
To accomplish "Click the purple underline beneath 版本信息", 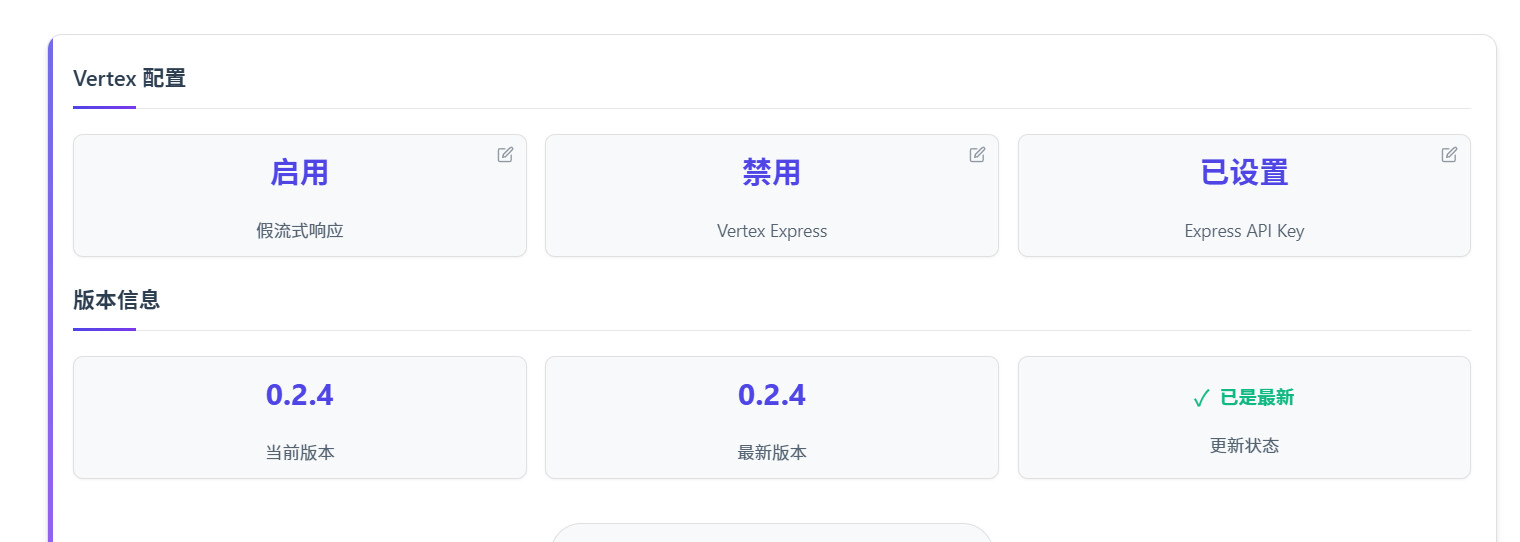I will 104,329.
